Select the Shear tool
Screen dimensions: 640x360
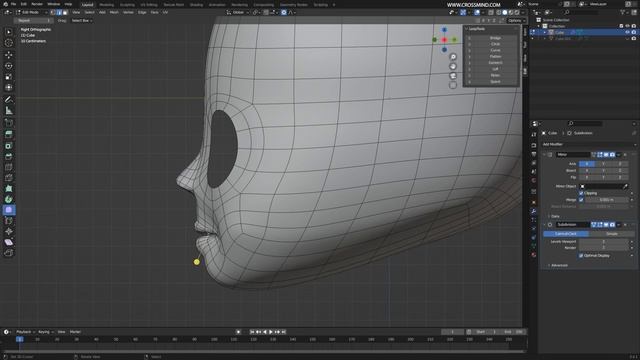pyautogui.click(x=9, y=242)
